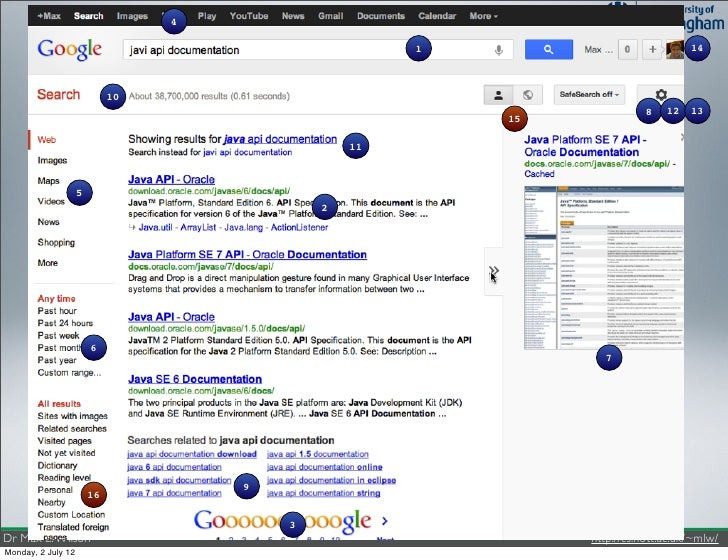
Task: Open +Max in the top bar
Action: (x=49, y=16)
